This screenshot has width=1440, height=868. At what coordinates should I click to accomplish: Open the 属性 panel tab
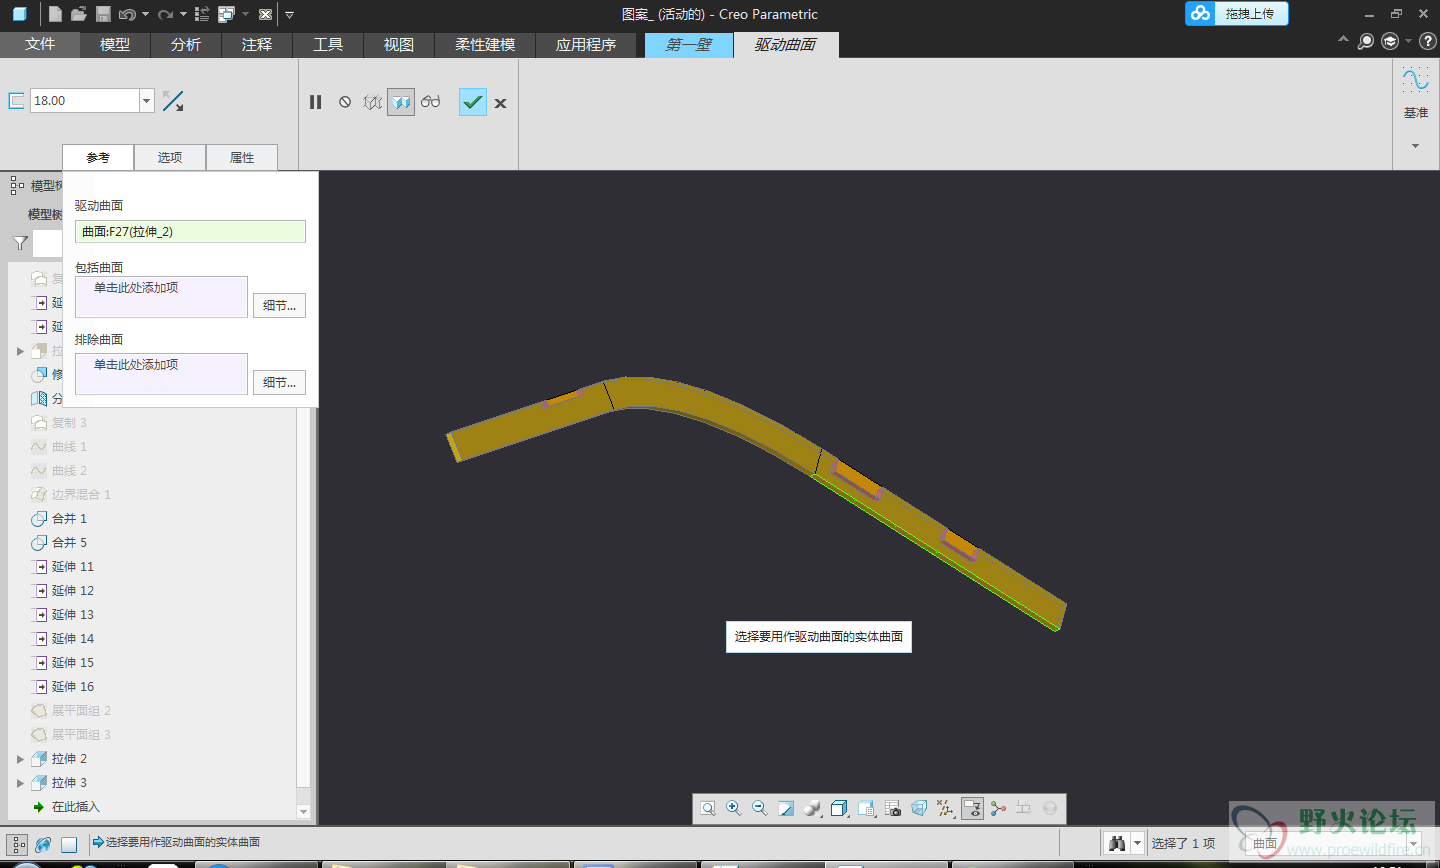tap(242, 158)
